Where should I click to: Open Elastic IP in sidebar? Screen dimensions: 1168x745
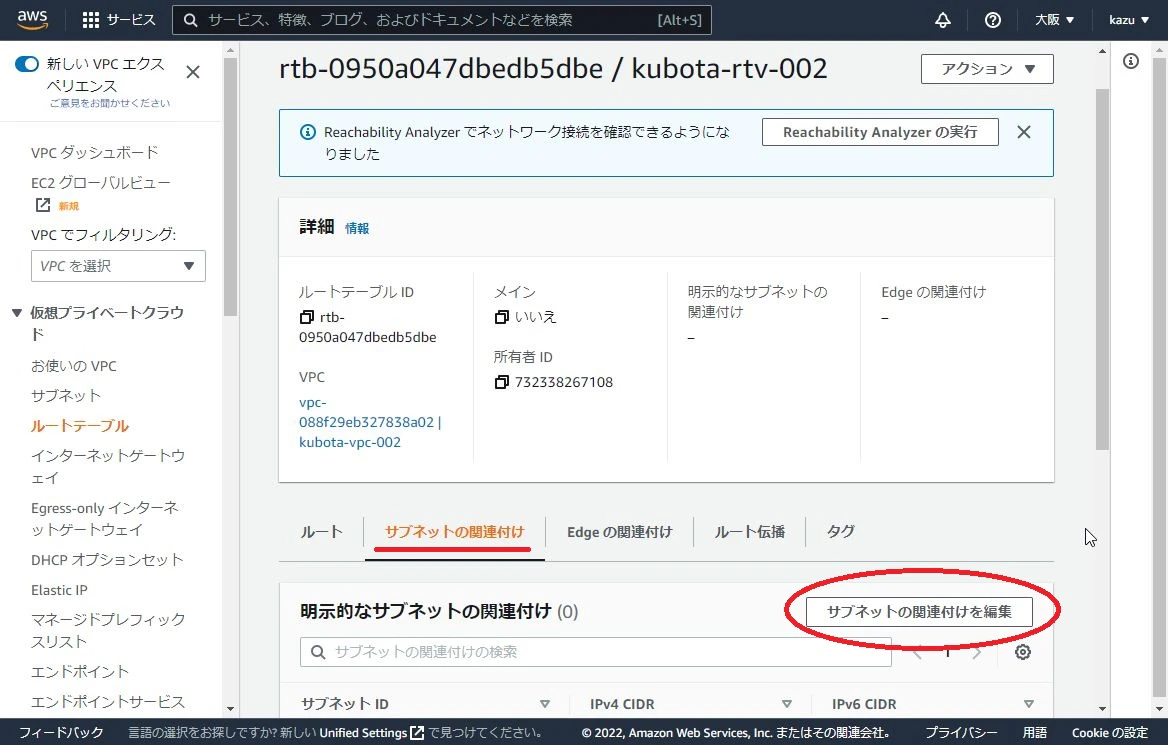tap(59, 590)
